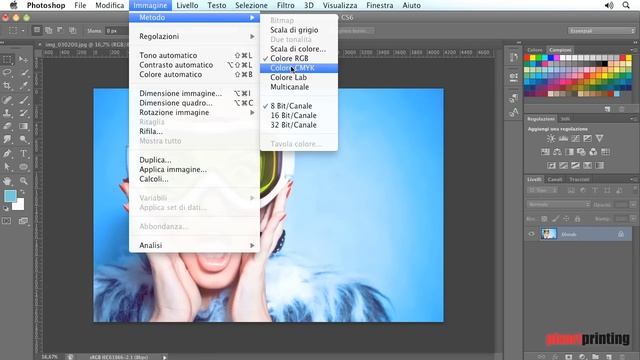The height and width of the screenshot is (360, 640).
Task: Add a Levels adjustment
Action: 563,139
